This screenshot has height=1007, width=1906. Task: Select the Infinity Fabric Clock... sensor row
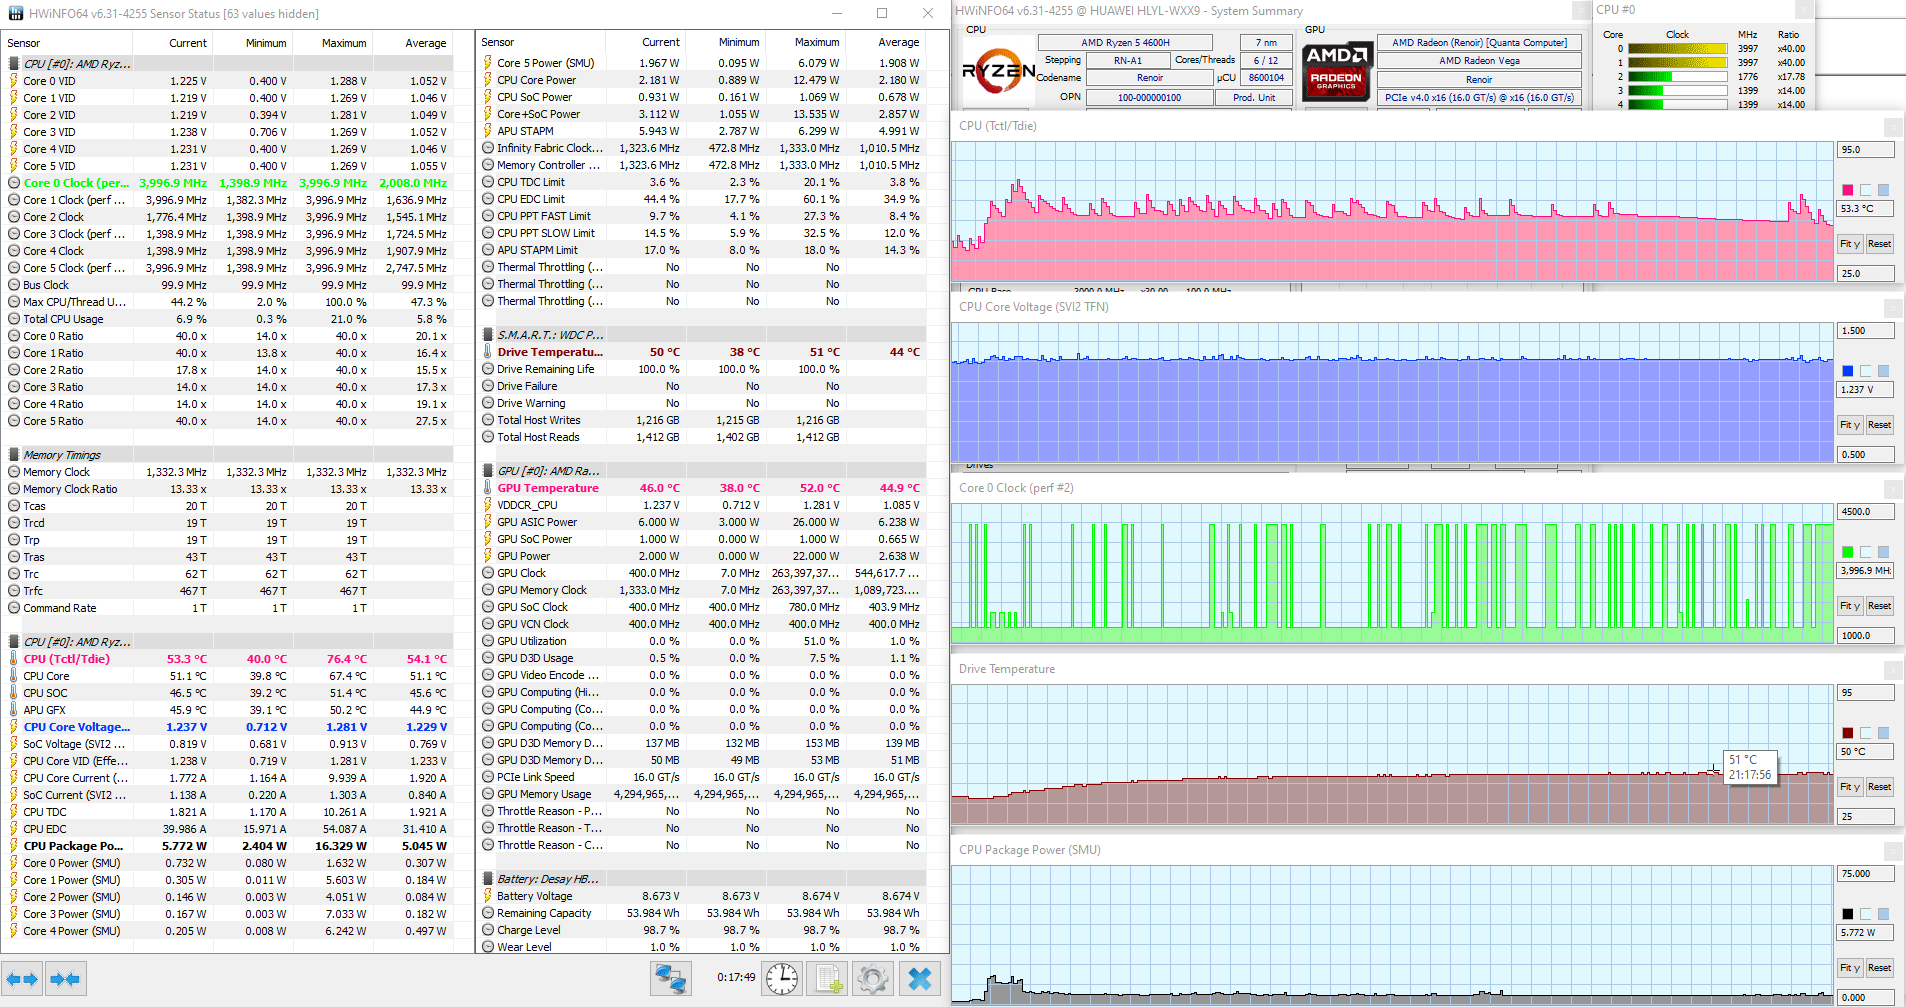pos(700,148)
